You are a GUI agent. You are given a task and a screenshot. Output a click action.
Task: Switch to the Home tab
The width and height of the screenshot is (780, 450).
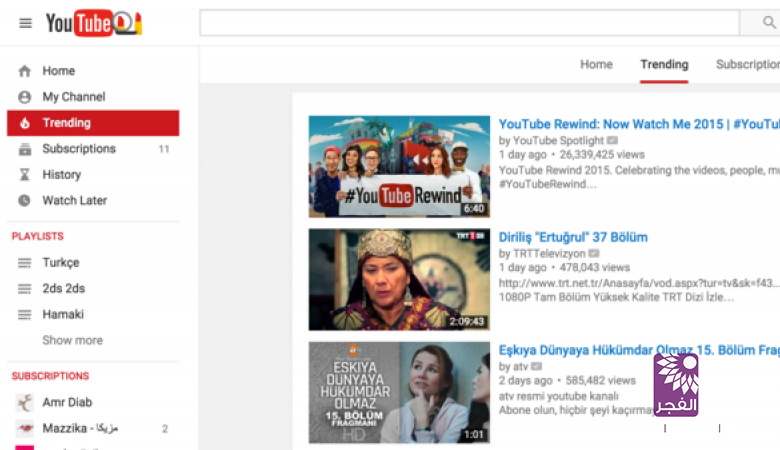pyautogui.click(x=596, y=65)
